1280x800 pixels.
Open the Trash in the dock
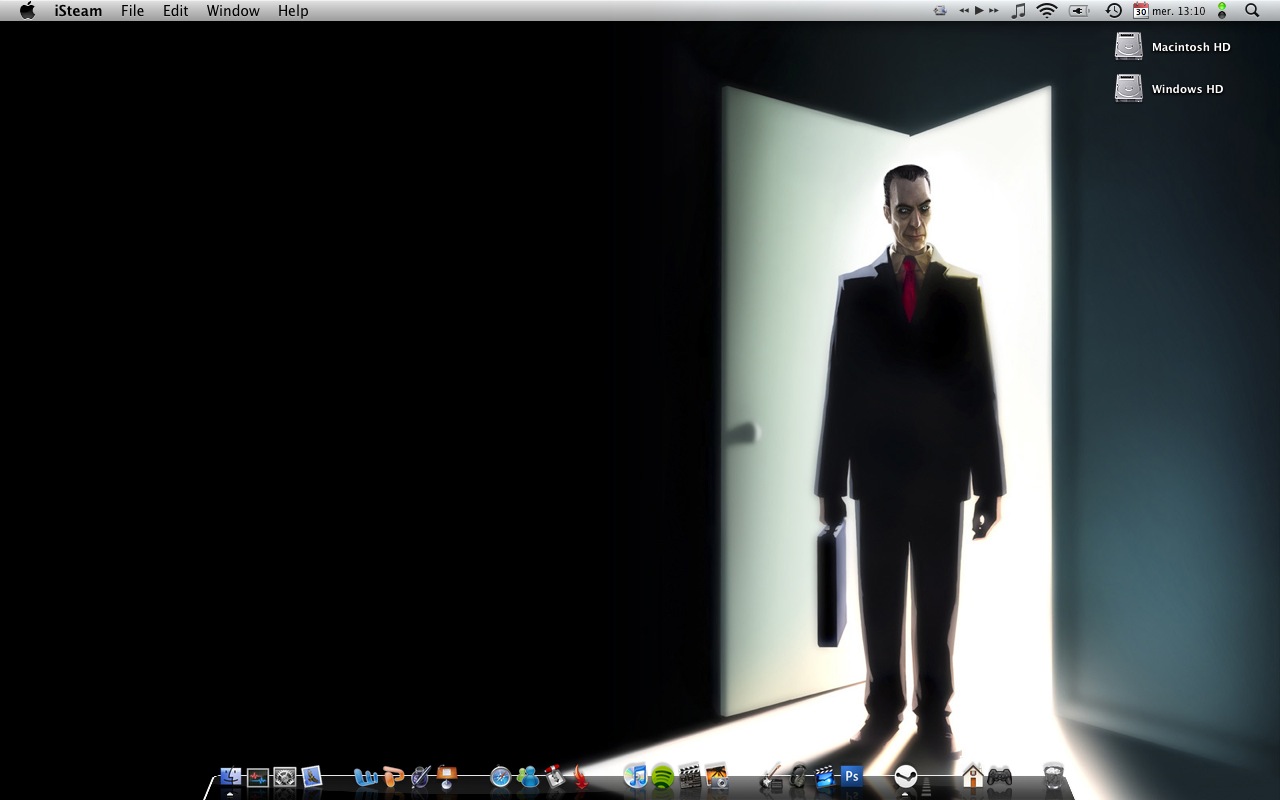coord(1053,777)
